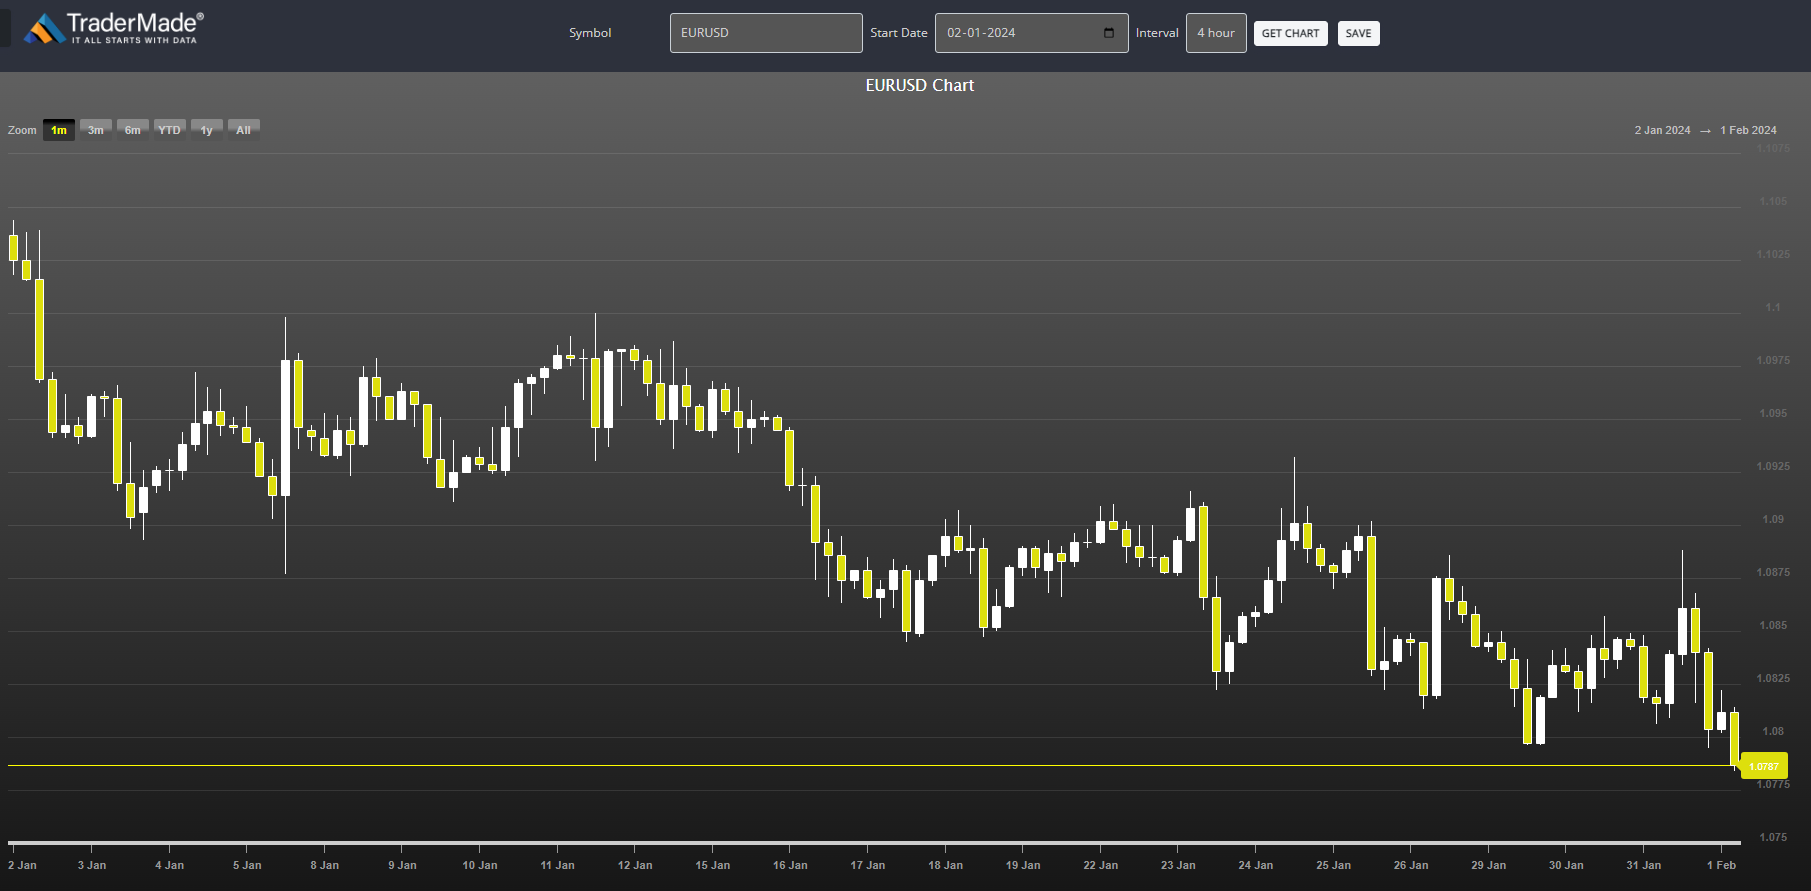Click the 1.075 price axis label
1811x891 pixels.
point(1773,837)
